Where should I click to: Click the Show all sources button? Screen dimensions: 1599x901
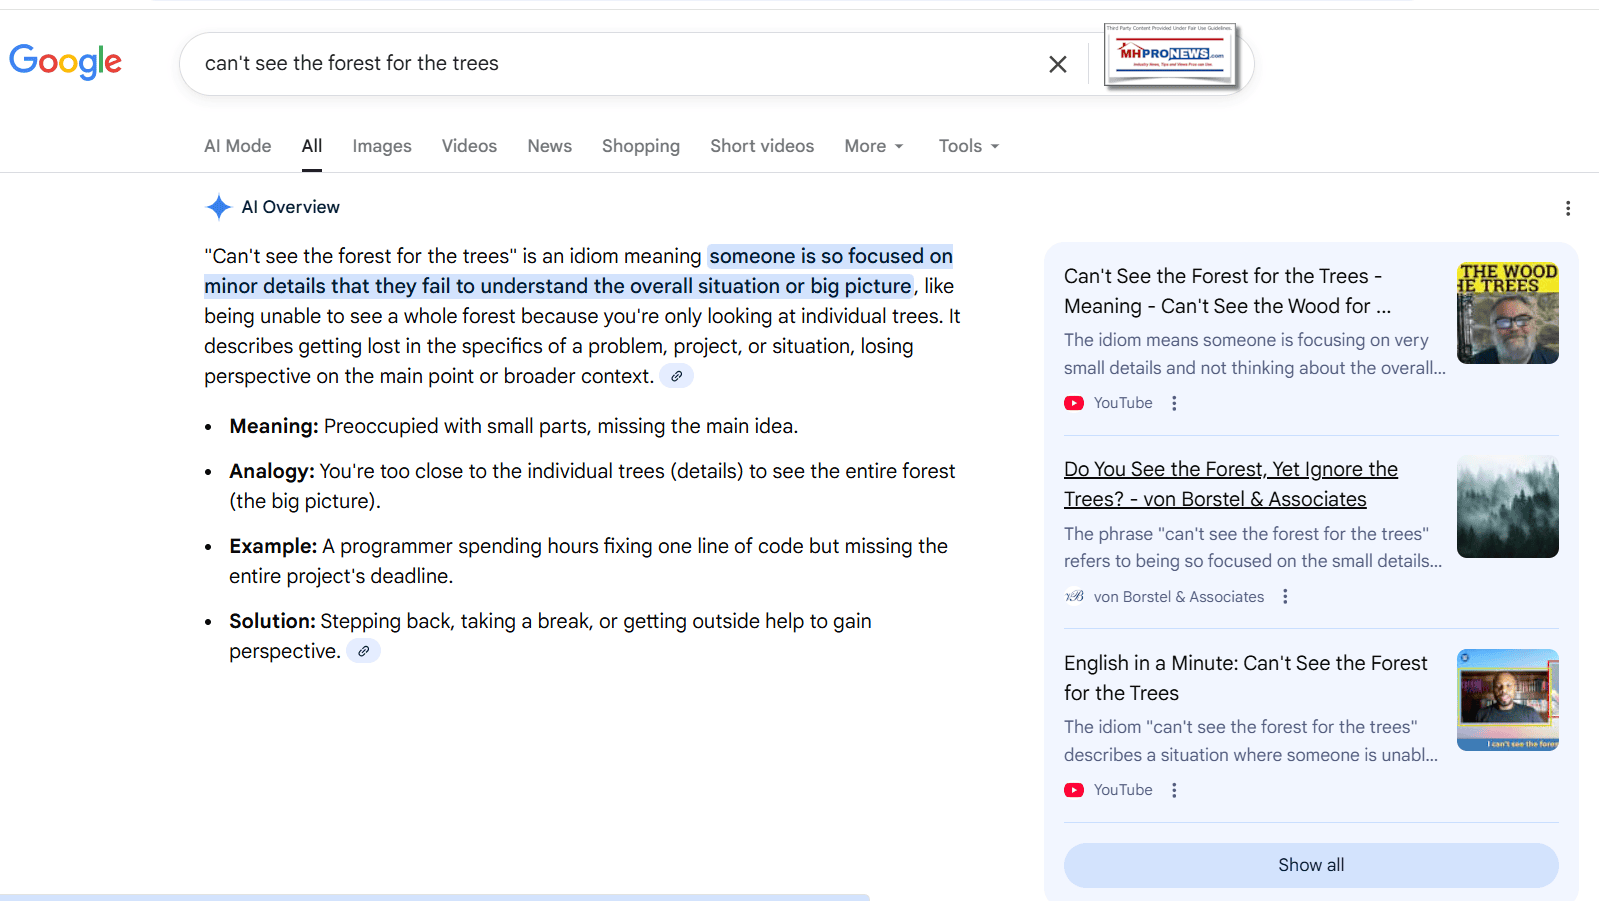pos(1310,865)
